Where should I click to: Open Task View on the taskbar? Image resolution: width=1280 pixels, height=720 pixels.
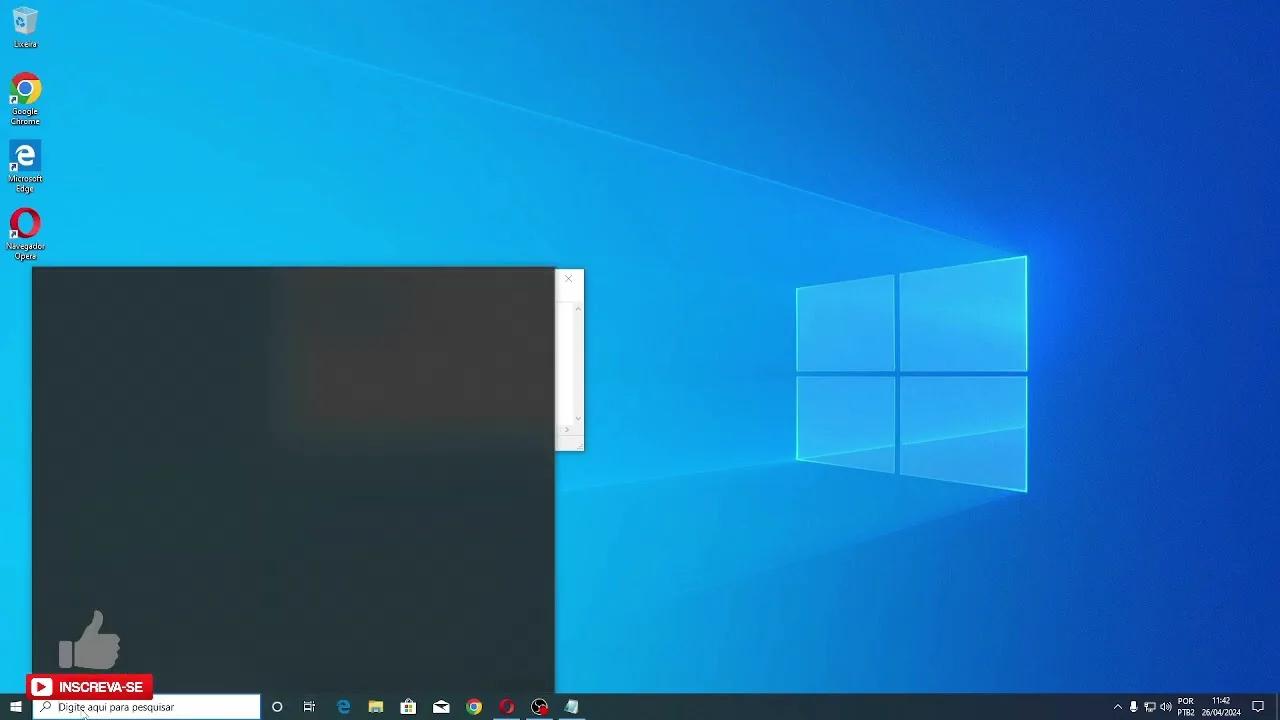(310, 707)
